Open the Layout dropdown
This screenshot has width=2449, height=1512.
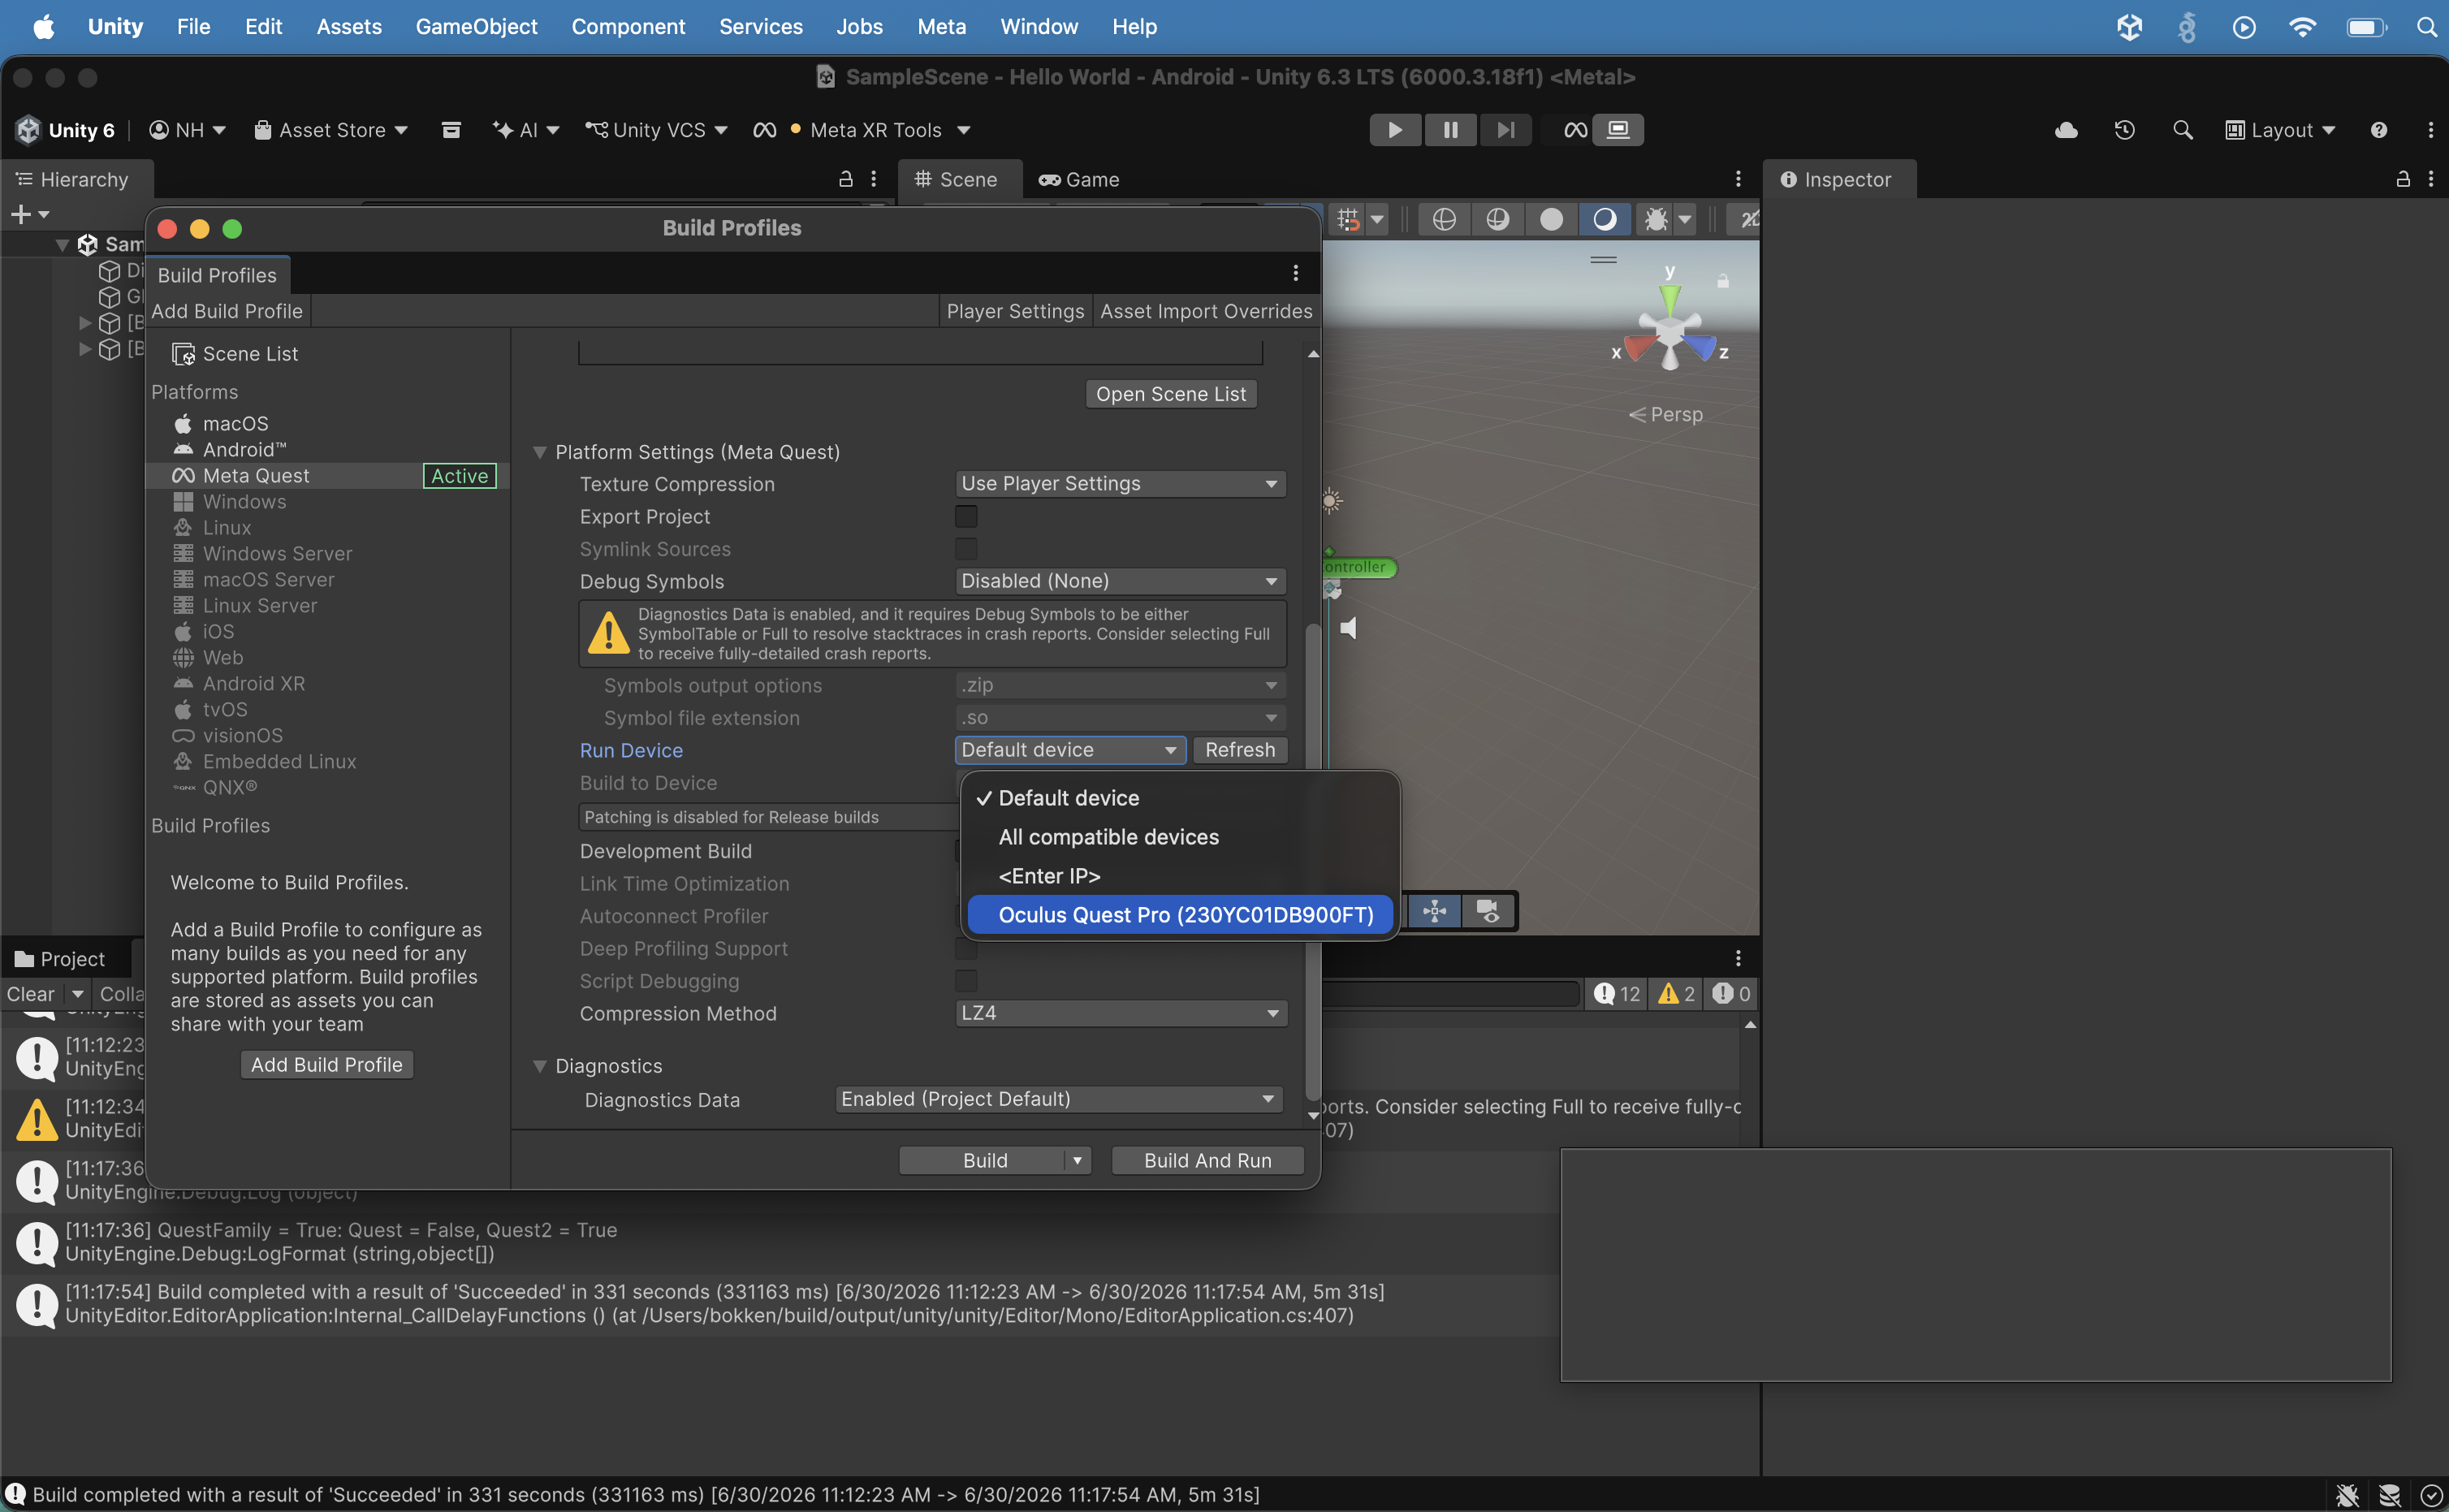click(x=2281, y=130)
